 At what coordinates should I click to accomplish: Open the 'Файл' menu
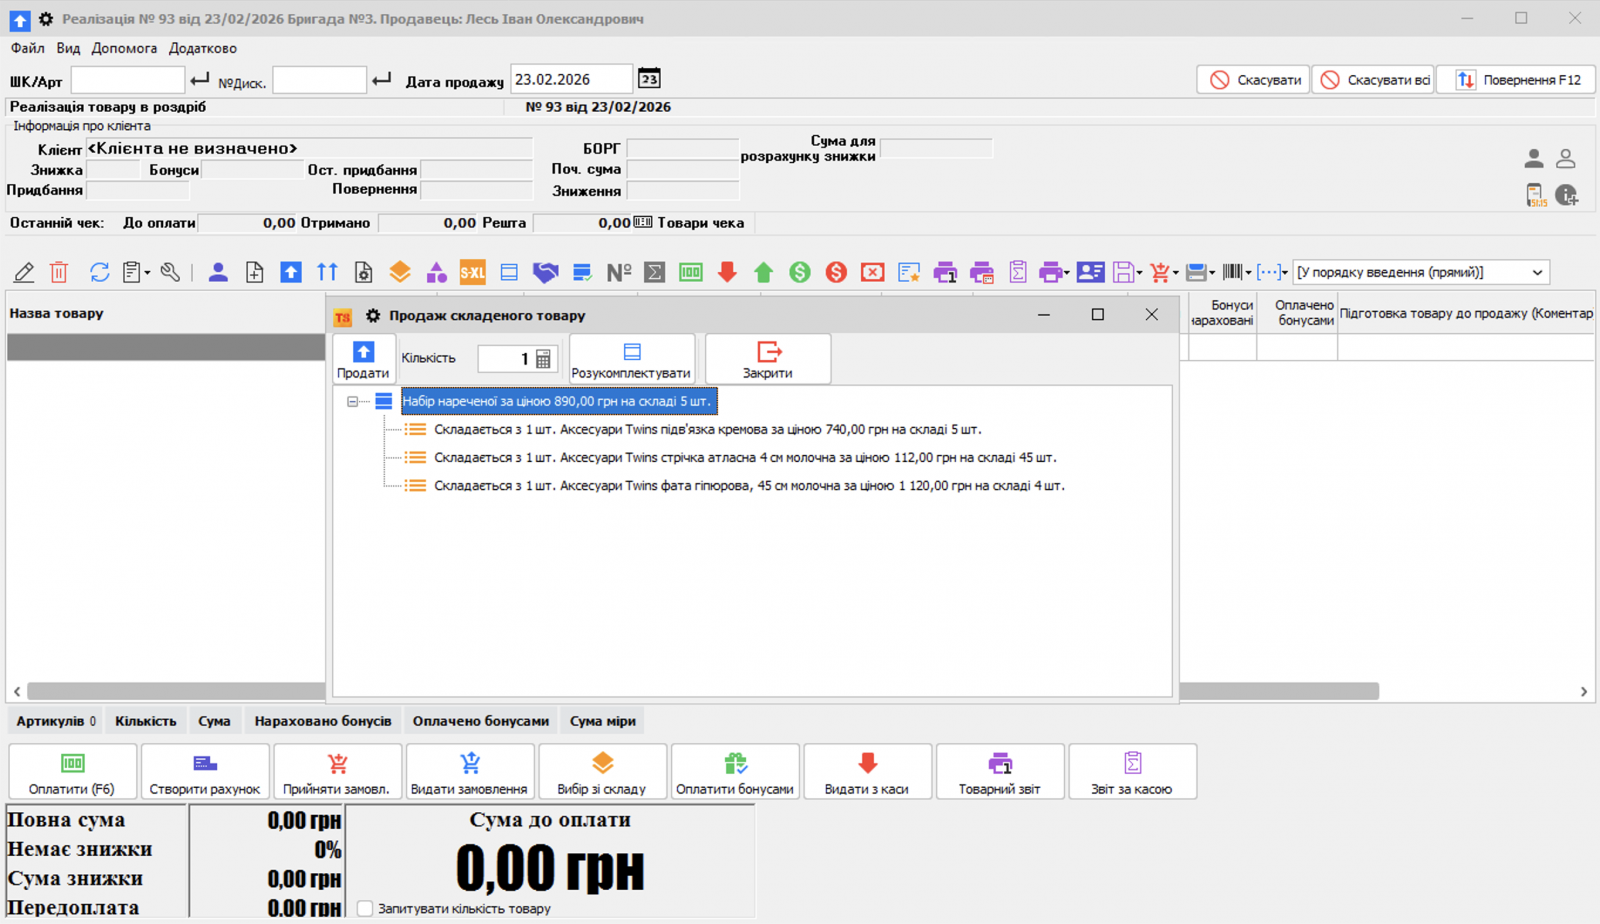(27, 48)
